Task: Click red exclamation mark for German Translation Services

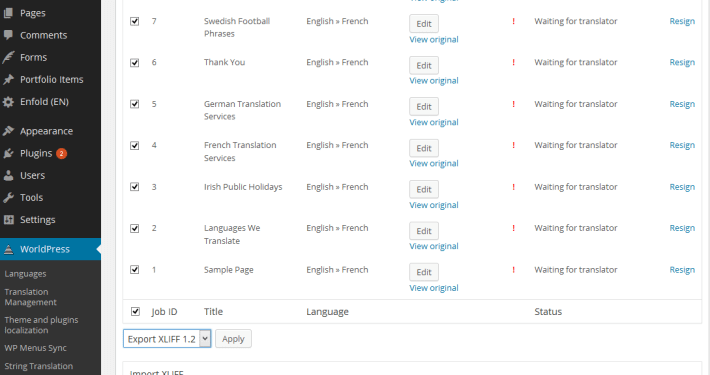Action: (x=513, y=104)
